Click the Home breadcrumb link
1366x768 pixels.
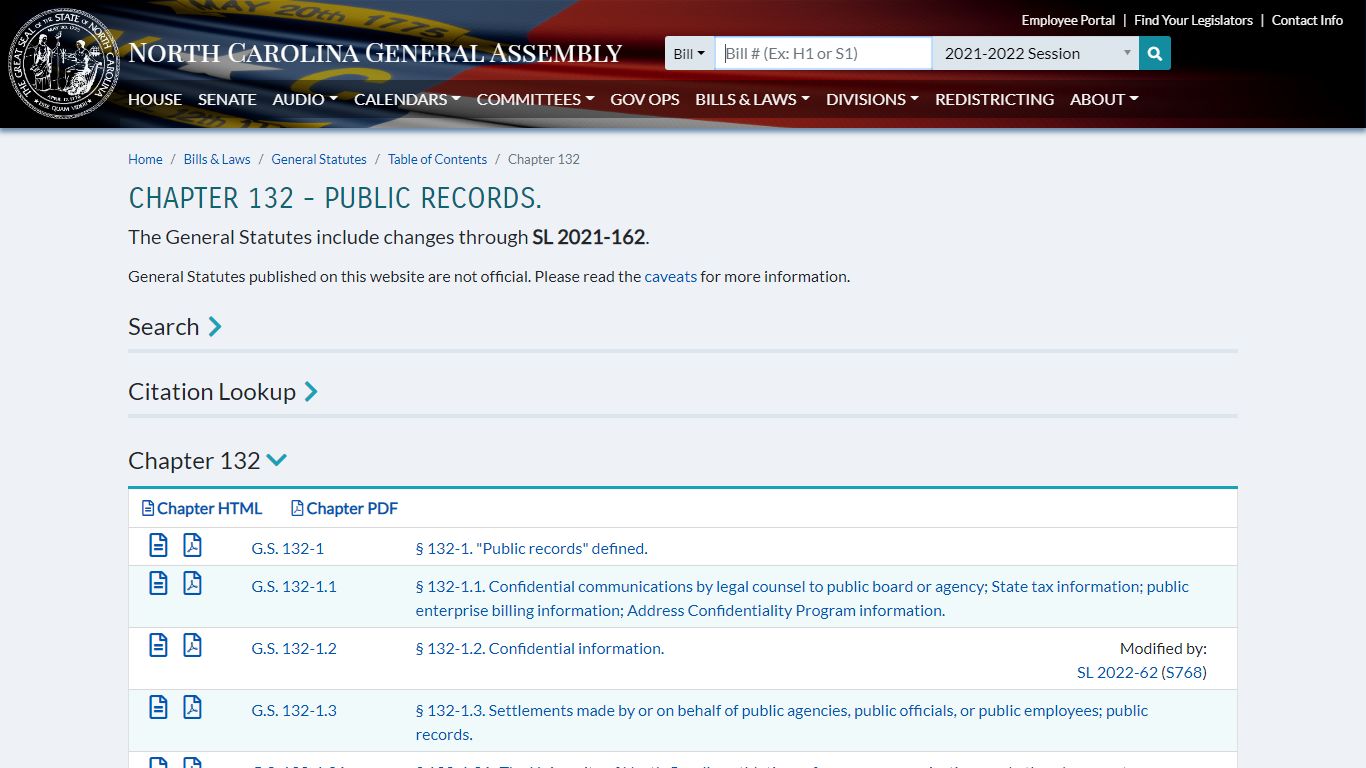[145, 159]
